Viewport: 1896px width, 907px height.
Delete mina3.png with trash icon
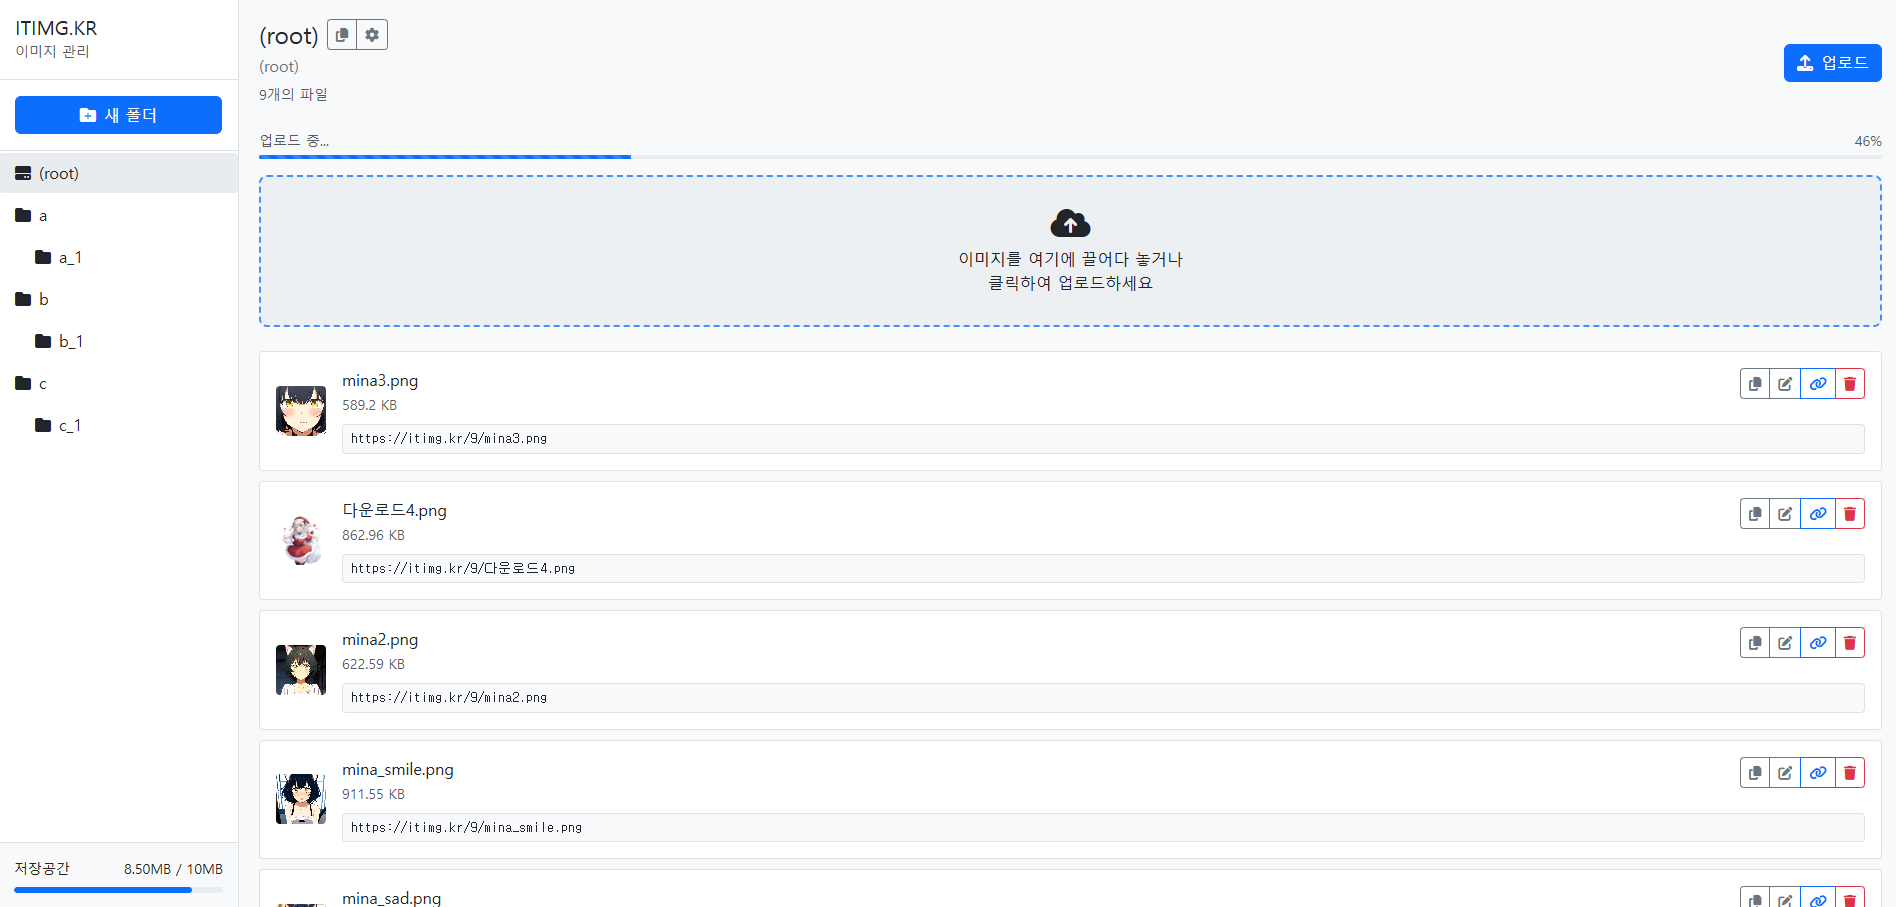[1849, 384]
